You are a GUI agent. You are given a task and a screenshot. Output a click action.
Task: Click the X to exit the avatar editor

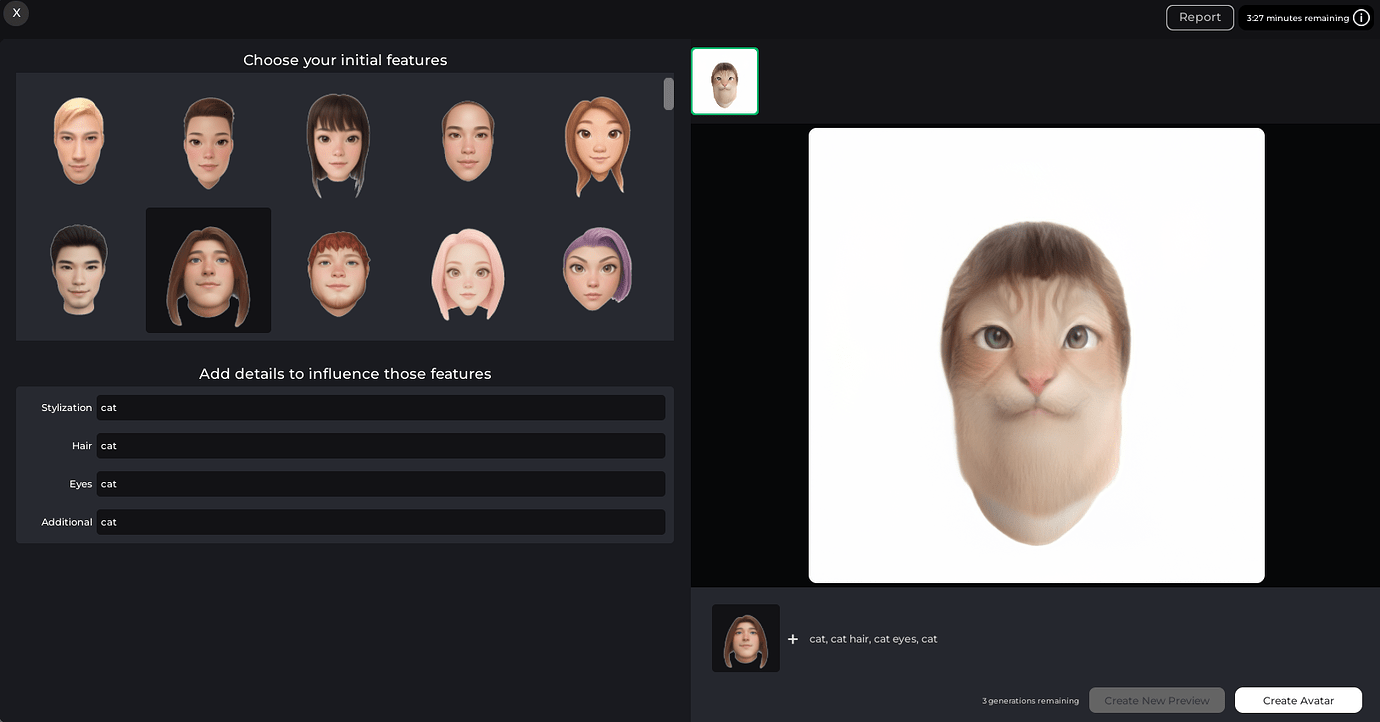click(16, 13)
